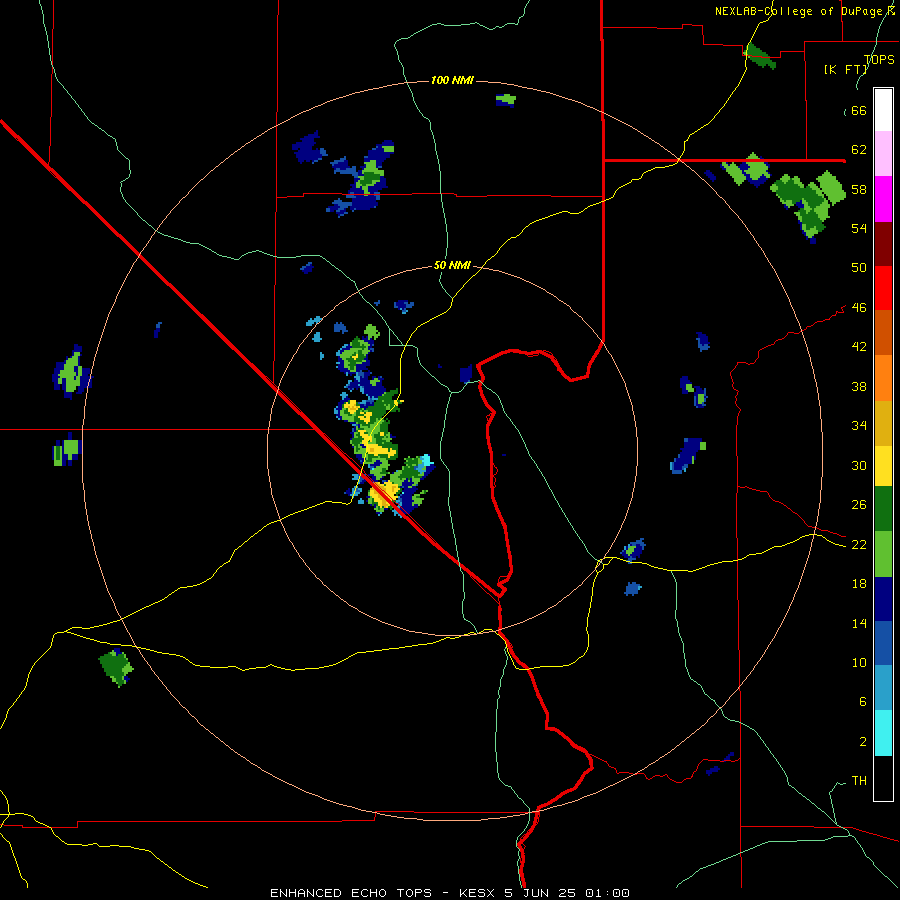Click the 22 legend value
Viewport: 900px width, 900px height.
tap(859, 544)
